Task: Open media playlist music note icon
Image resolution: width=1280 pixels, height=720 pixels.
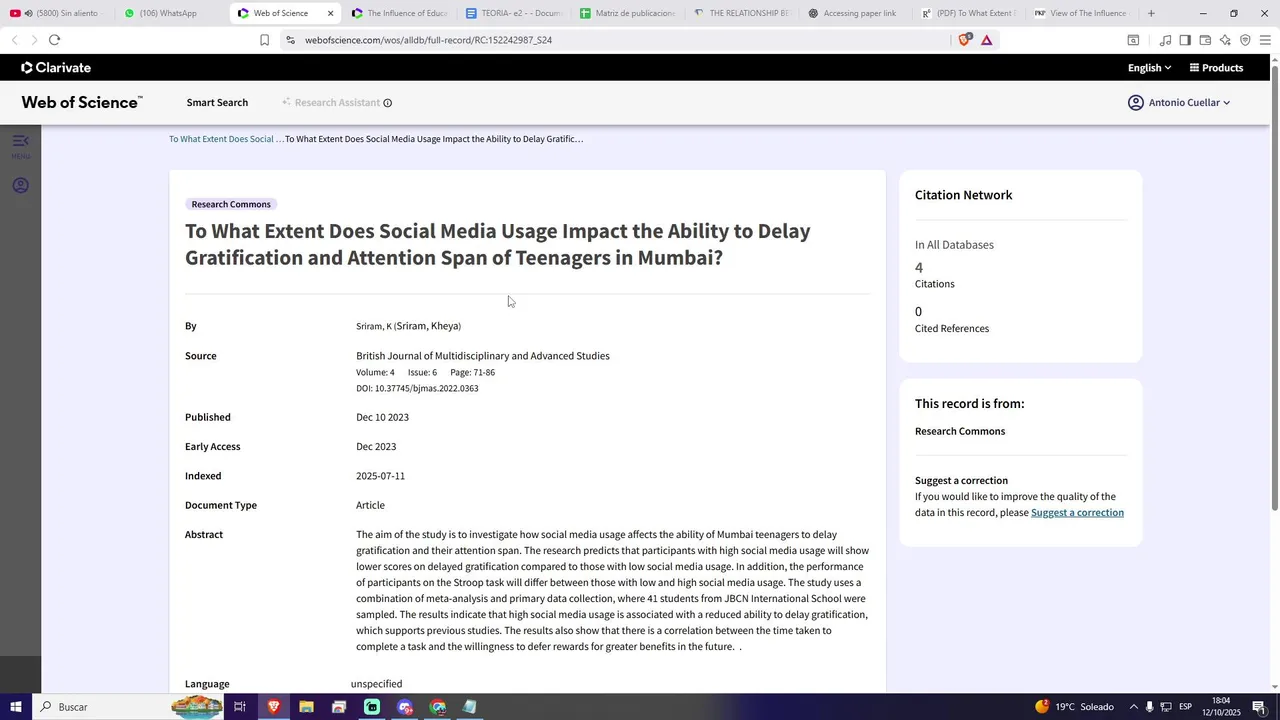Action: point(1165,40)
